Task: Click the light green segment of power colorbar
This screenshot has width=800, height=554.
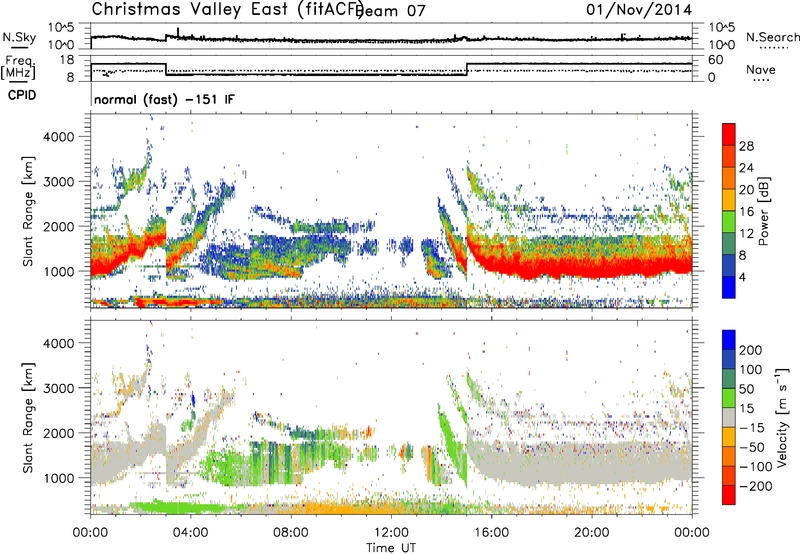Action: (729, 222)
